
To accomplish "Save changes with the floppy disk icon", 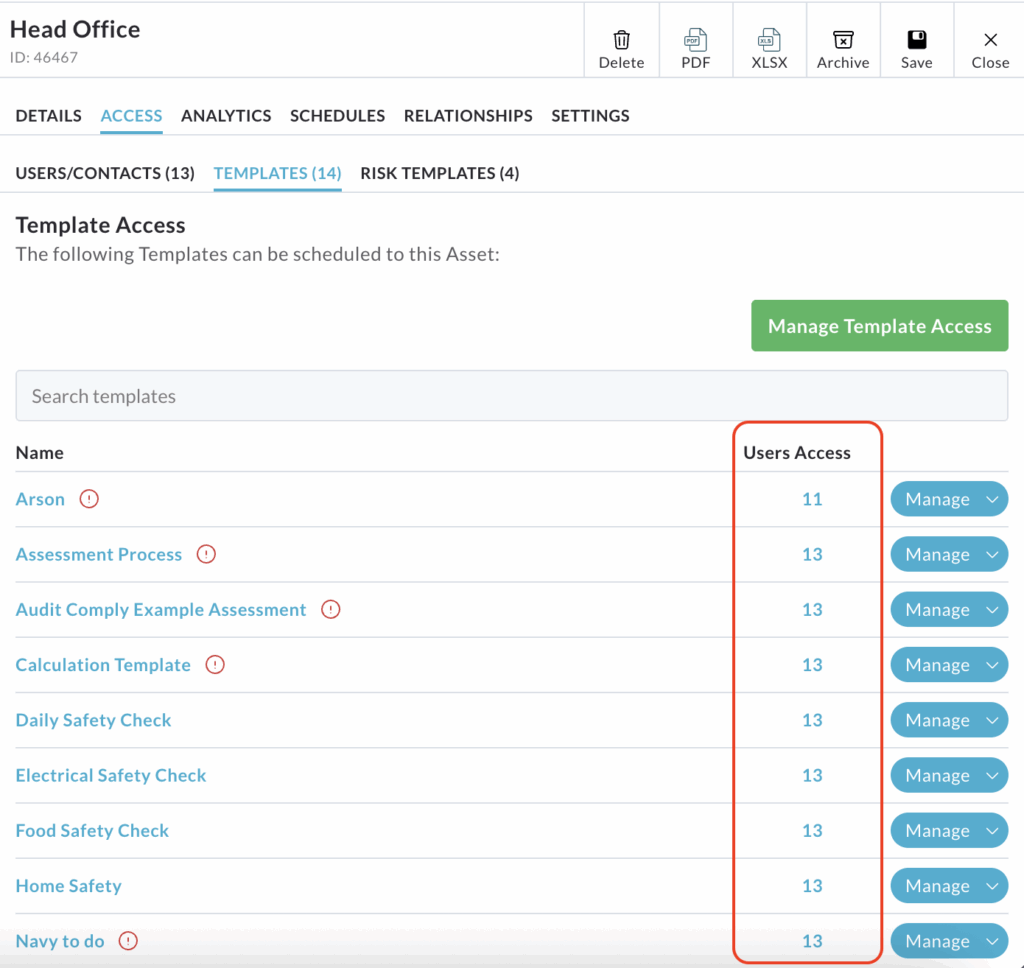I will (x=916, y=41).
